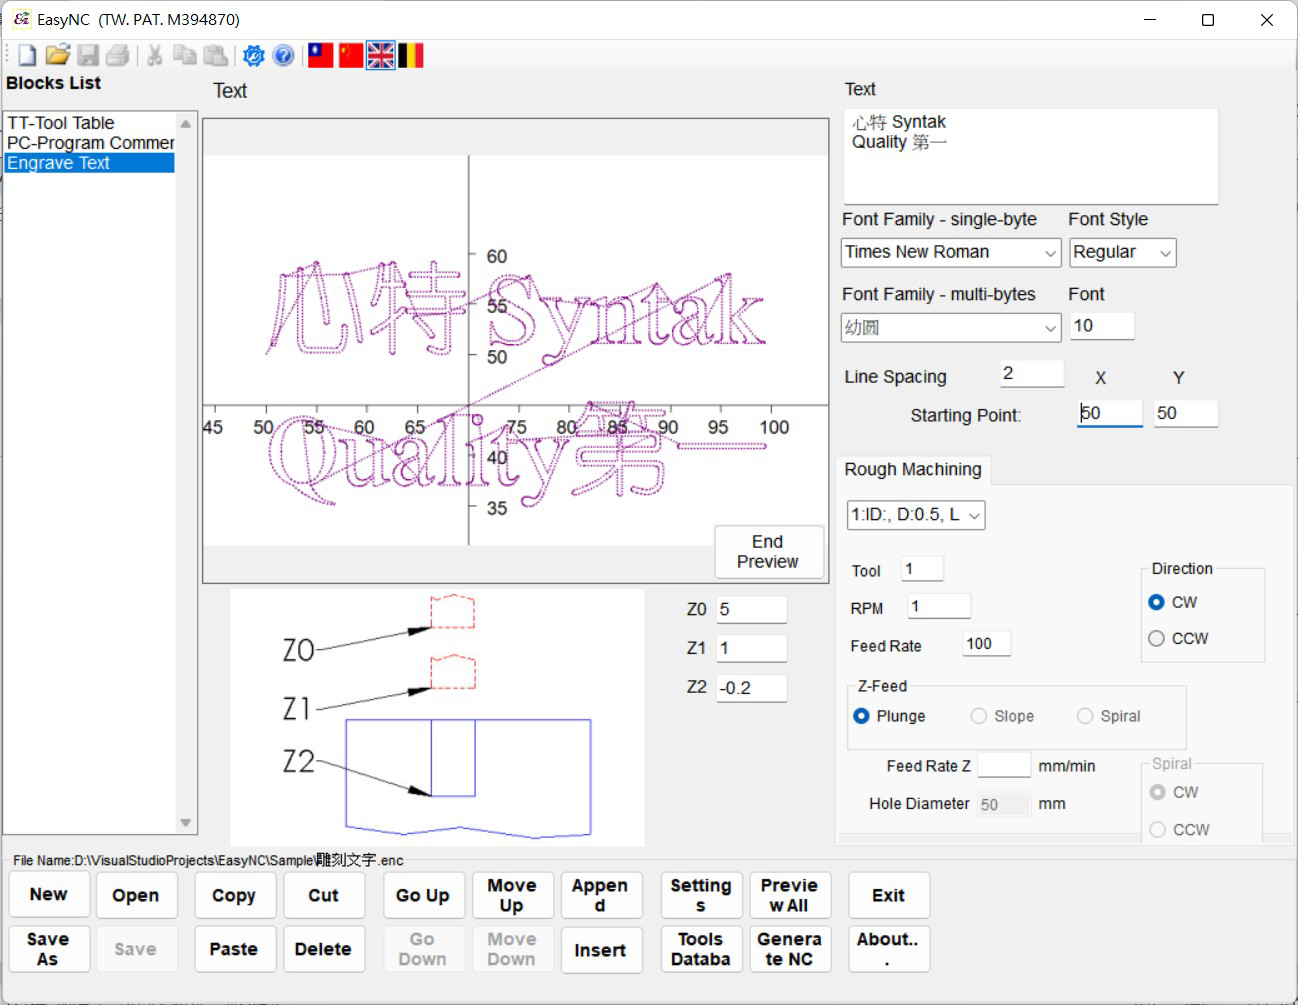
Task: Click the Save As button
Action: 48,949
